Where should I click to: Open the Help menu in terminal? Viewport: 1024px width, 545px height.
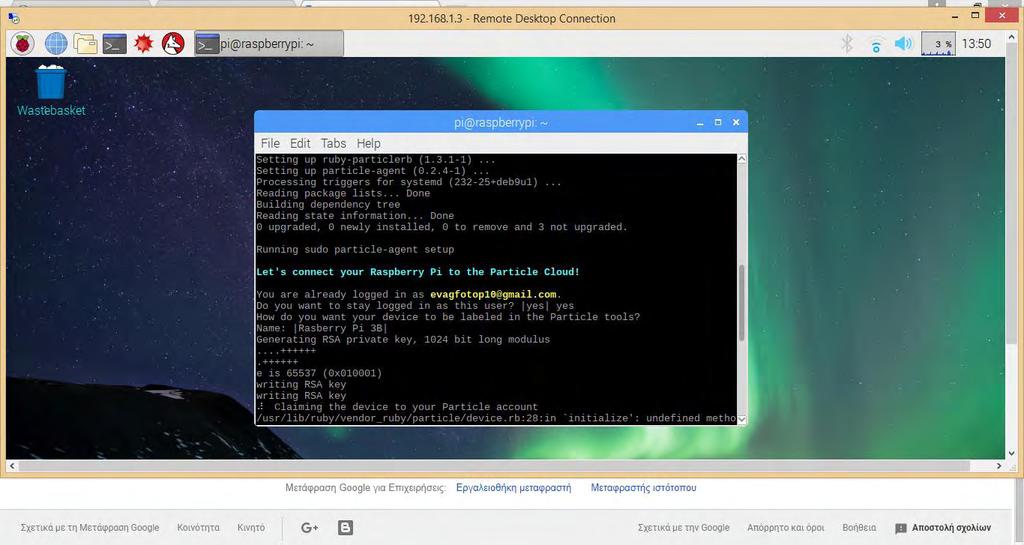(x=368, y=143)
